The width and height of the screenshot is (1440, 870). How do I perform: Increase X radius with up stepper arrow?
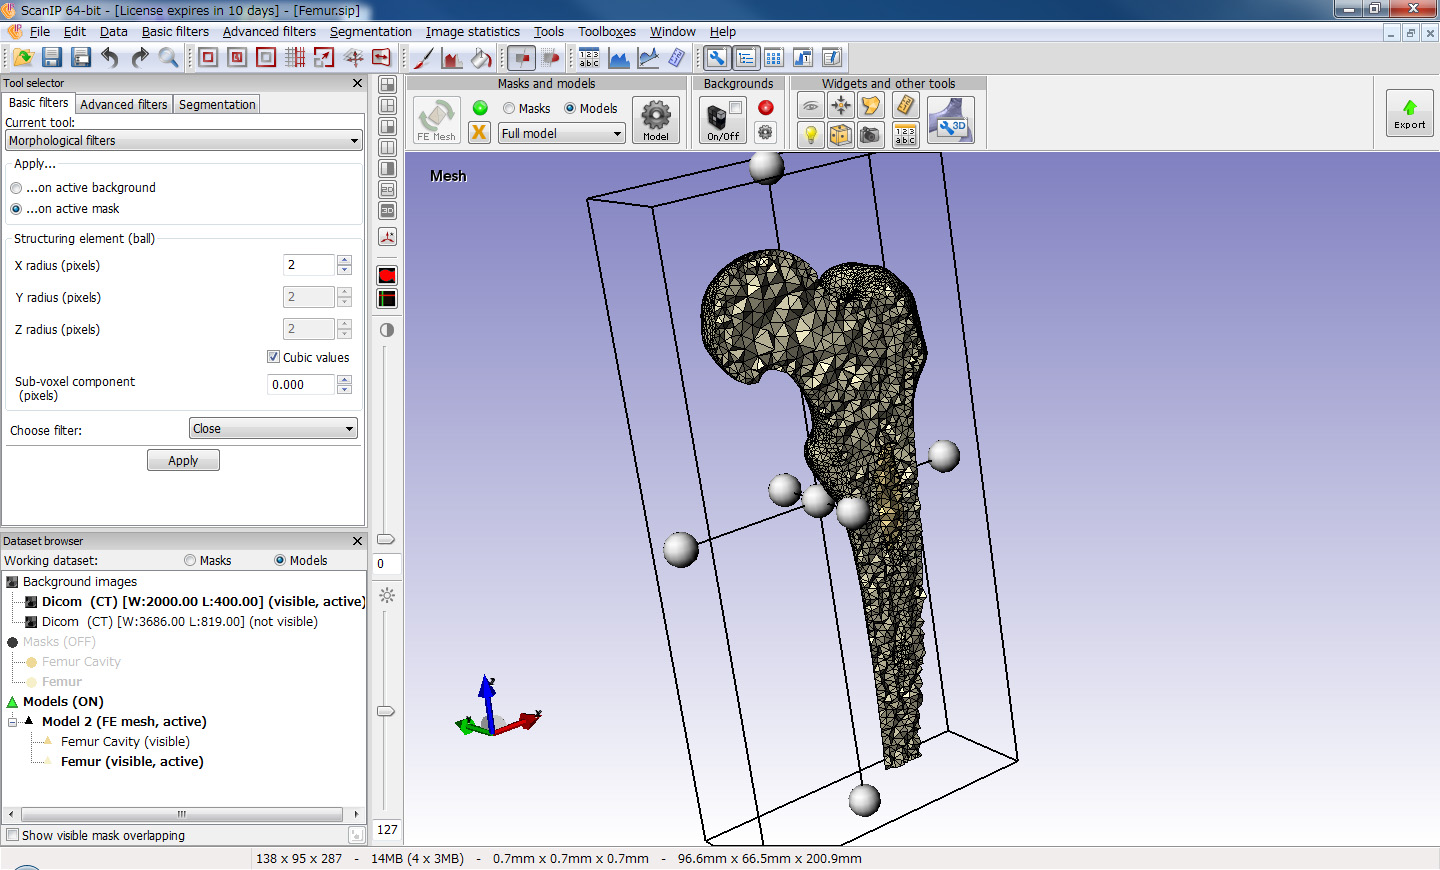click(x=344, y=260)
